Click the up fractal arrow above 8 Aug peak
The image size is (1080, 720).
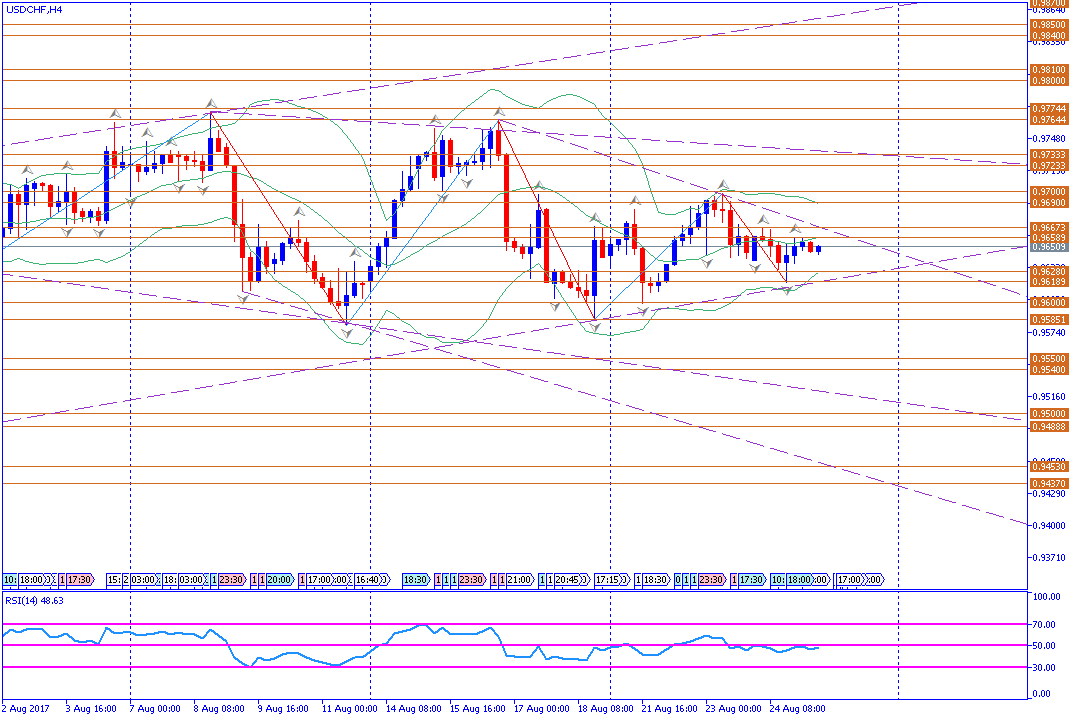[x=211, y=103]
